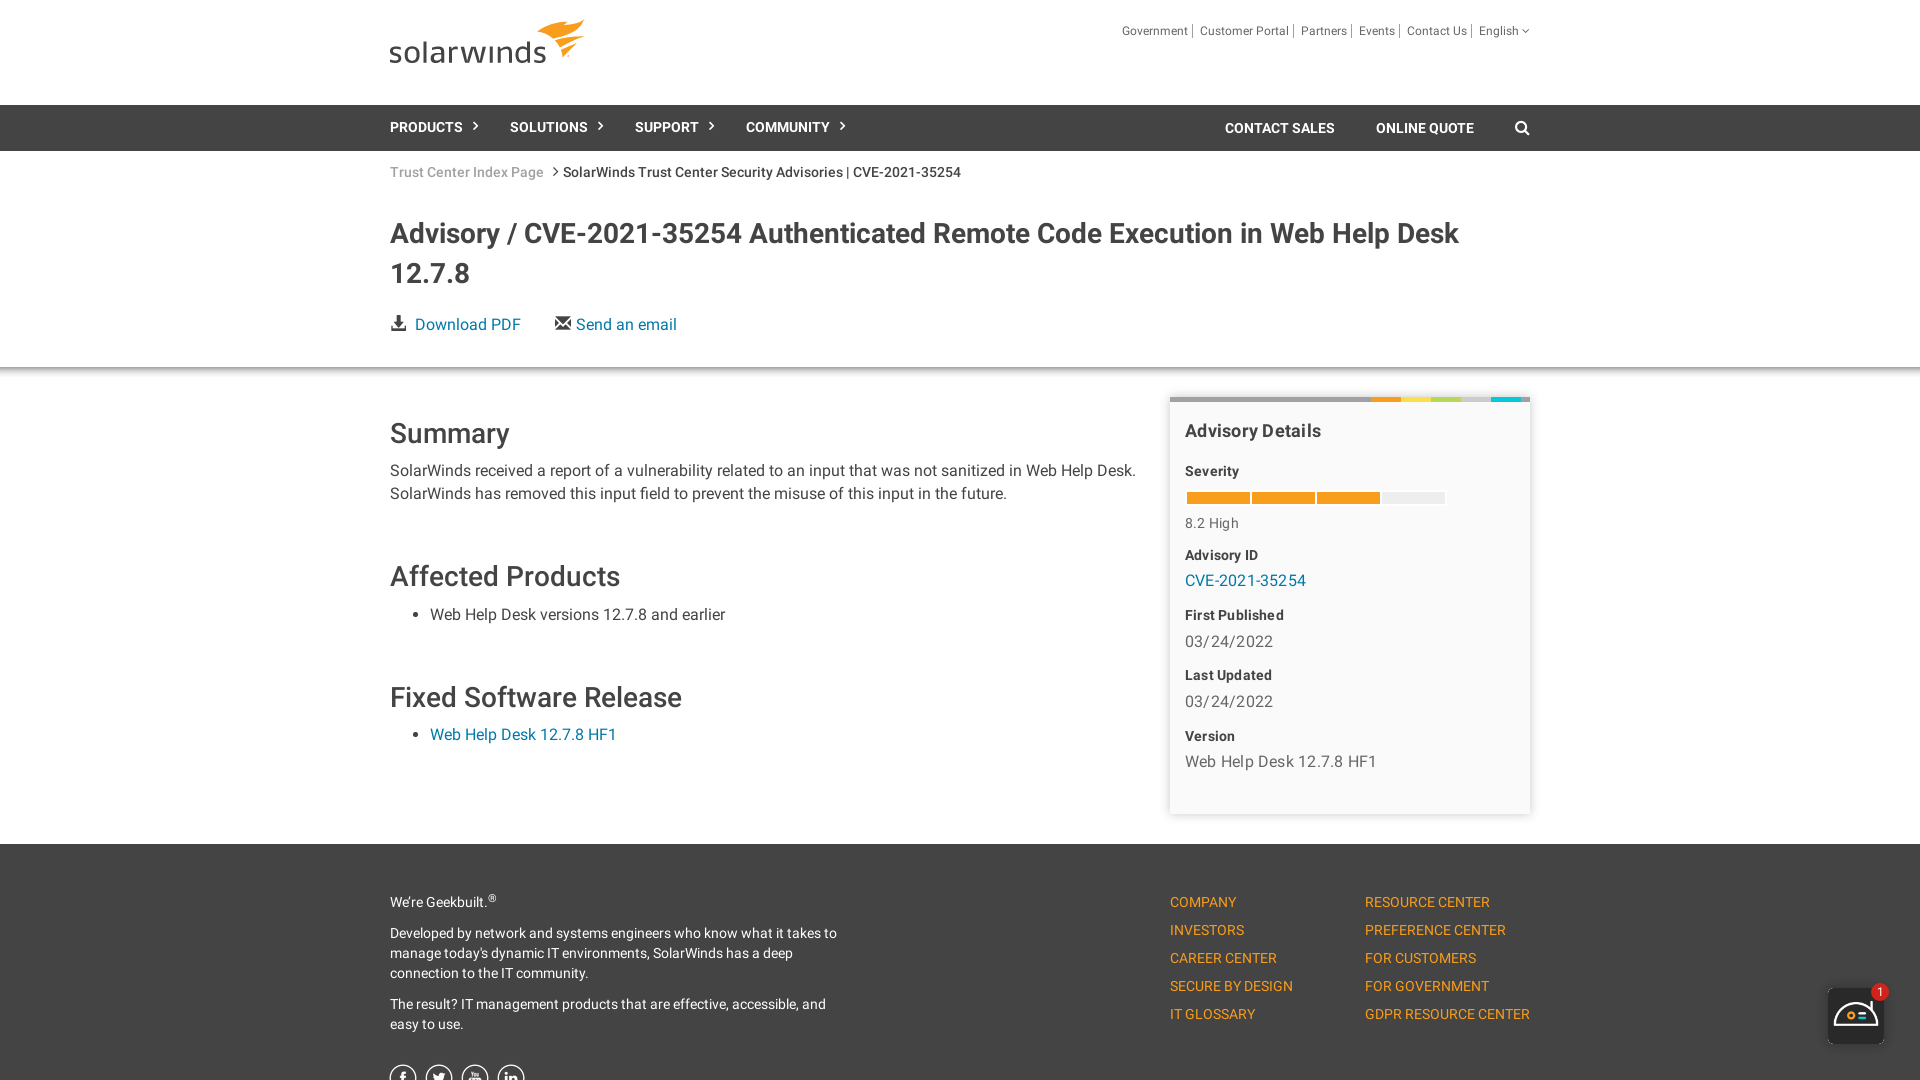
Task: Expand the PRODUCTS menu
Action: tap(434, 127)
